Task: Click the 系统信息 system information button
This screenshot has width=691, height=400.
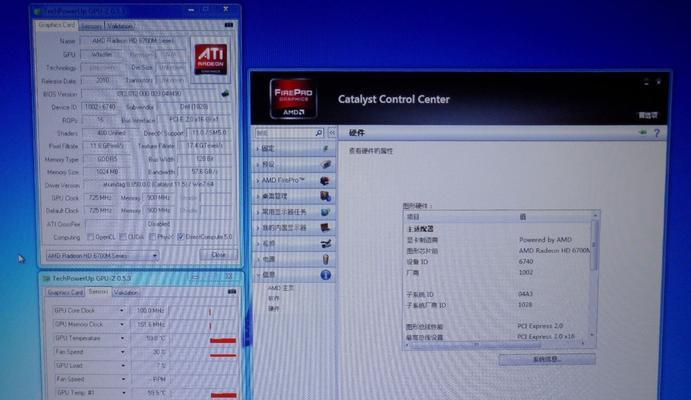Action: 547,359
